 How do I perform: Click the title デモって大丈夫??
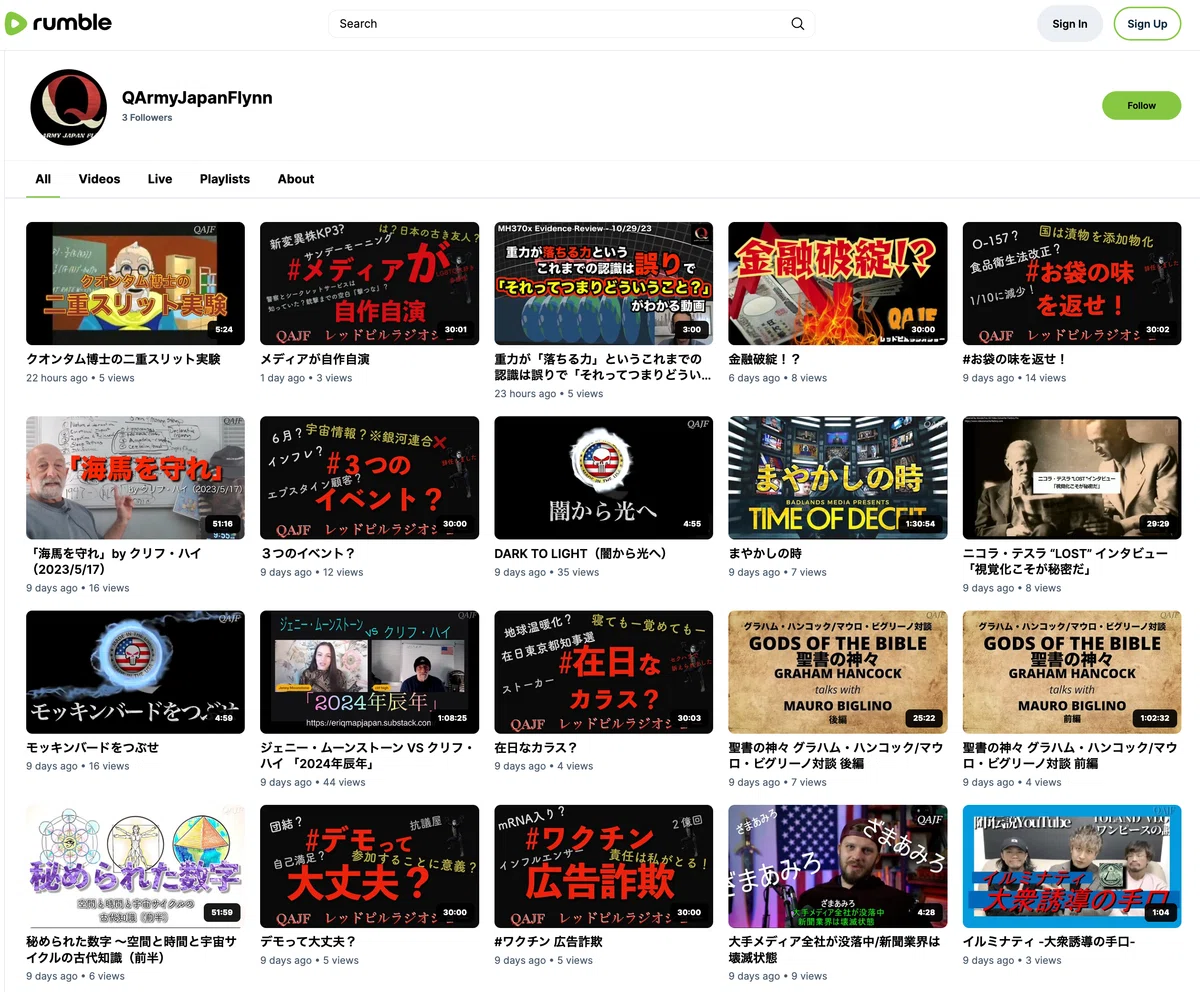pos(308,941)
